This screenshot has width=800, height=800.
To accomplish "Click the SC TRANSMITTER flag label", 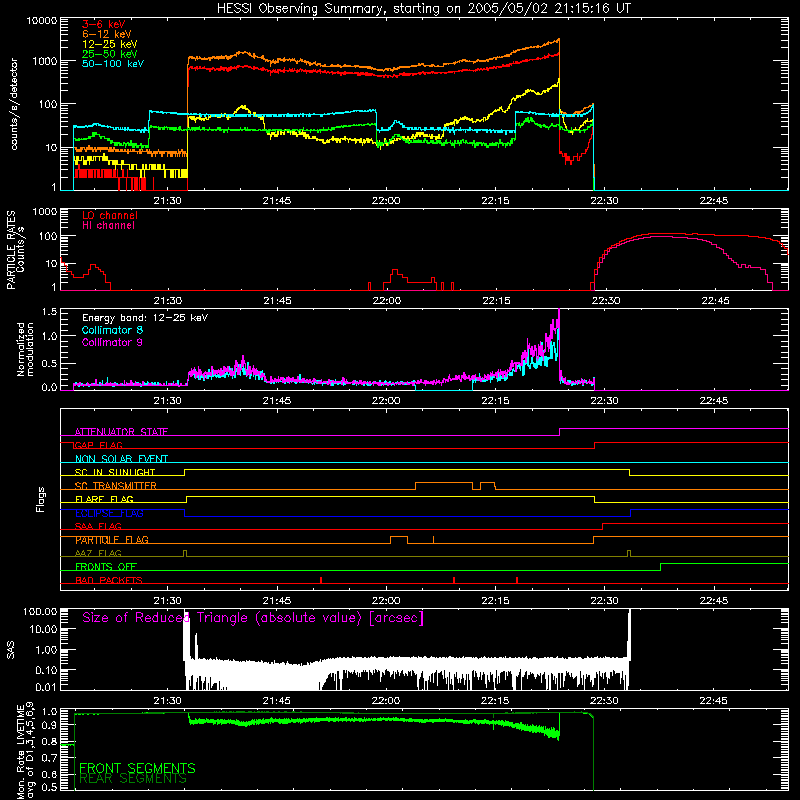I will 116,486.
